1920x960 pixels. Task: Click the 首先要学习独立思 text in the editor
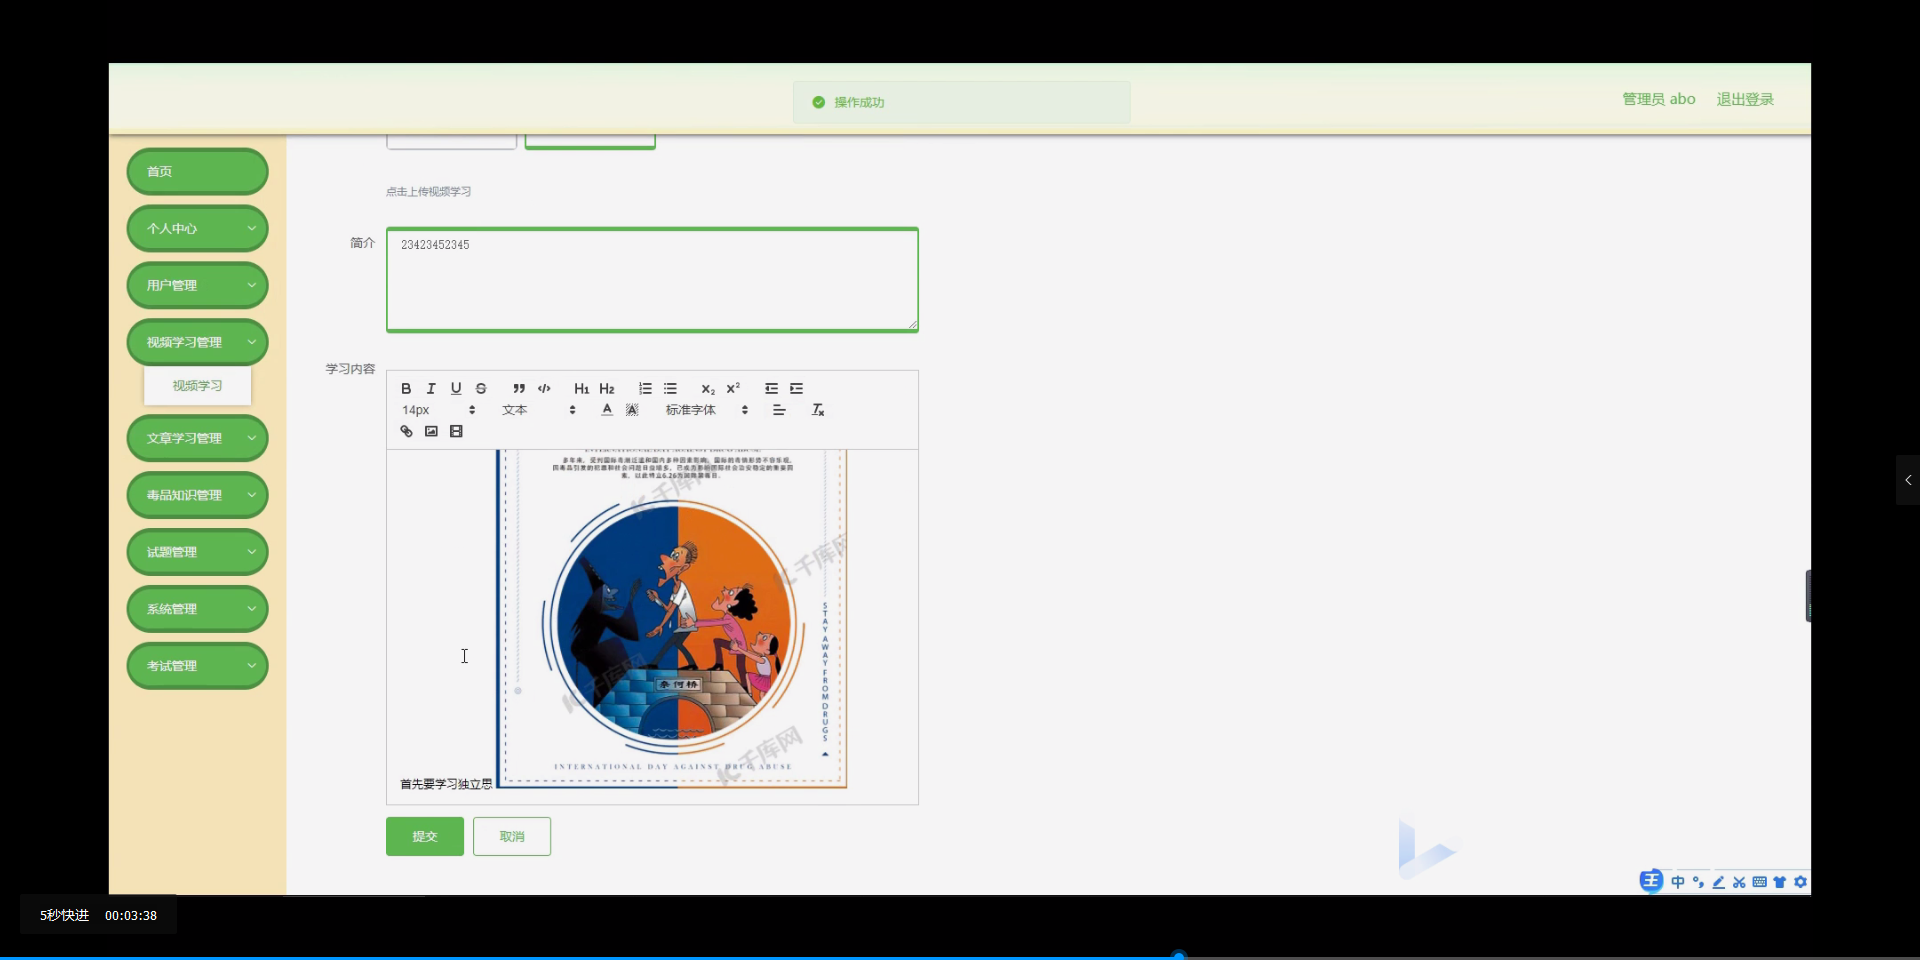pos(446,784)
